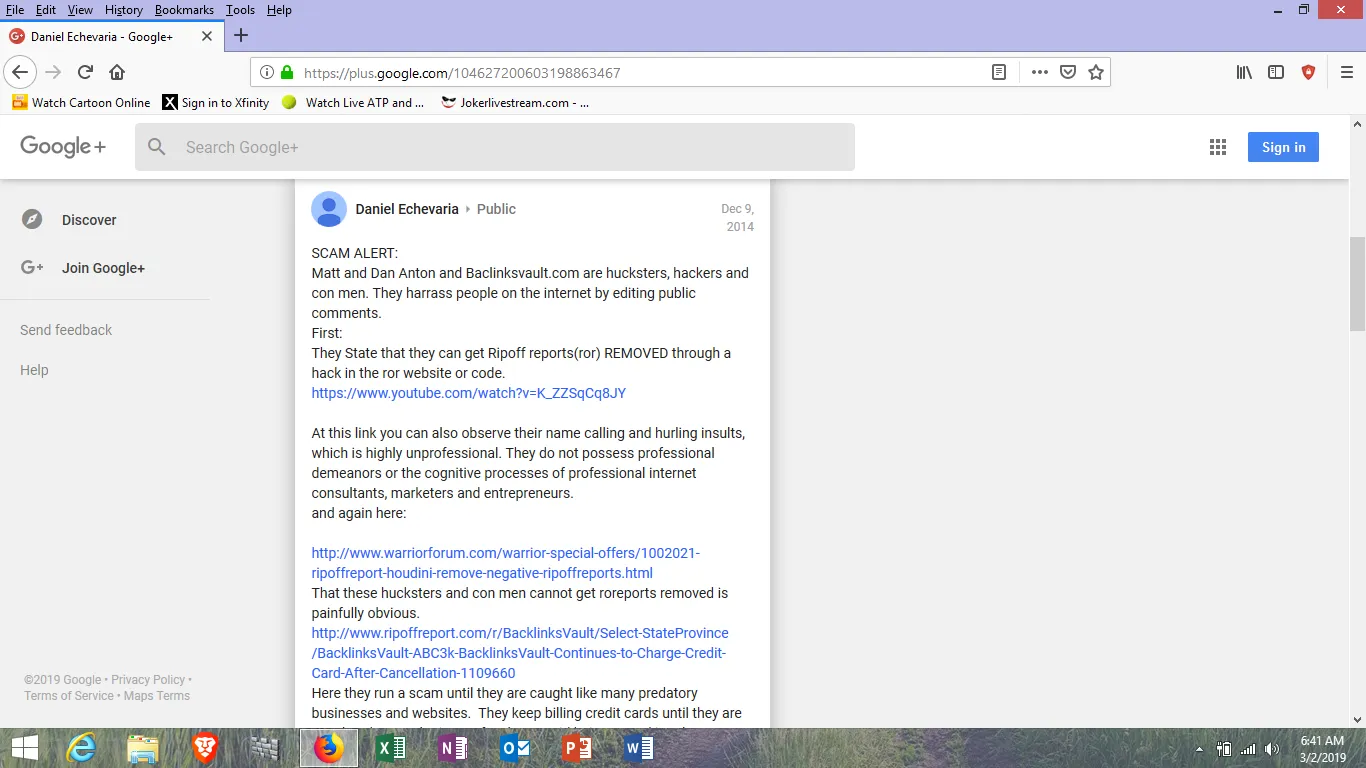
Task: Select the Daniel Echevaria - Google+ tab
Action: tap(111, 36)
